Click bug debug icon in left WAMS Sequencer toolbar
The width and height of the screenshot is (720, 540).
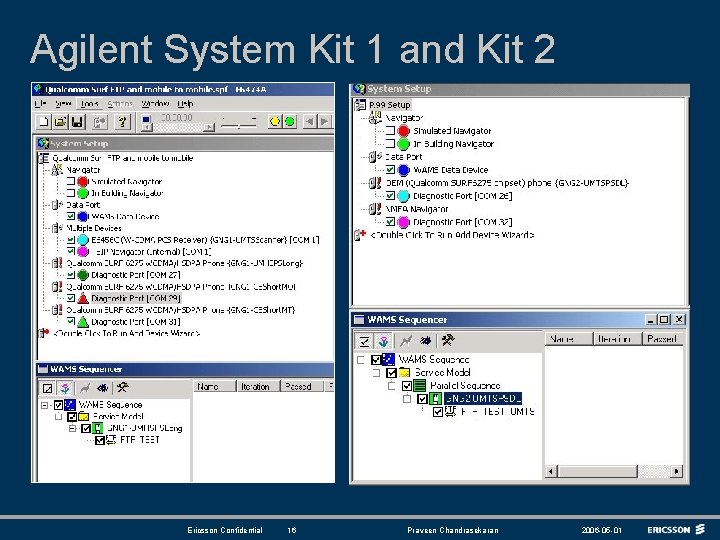coord(102,388)
